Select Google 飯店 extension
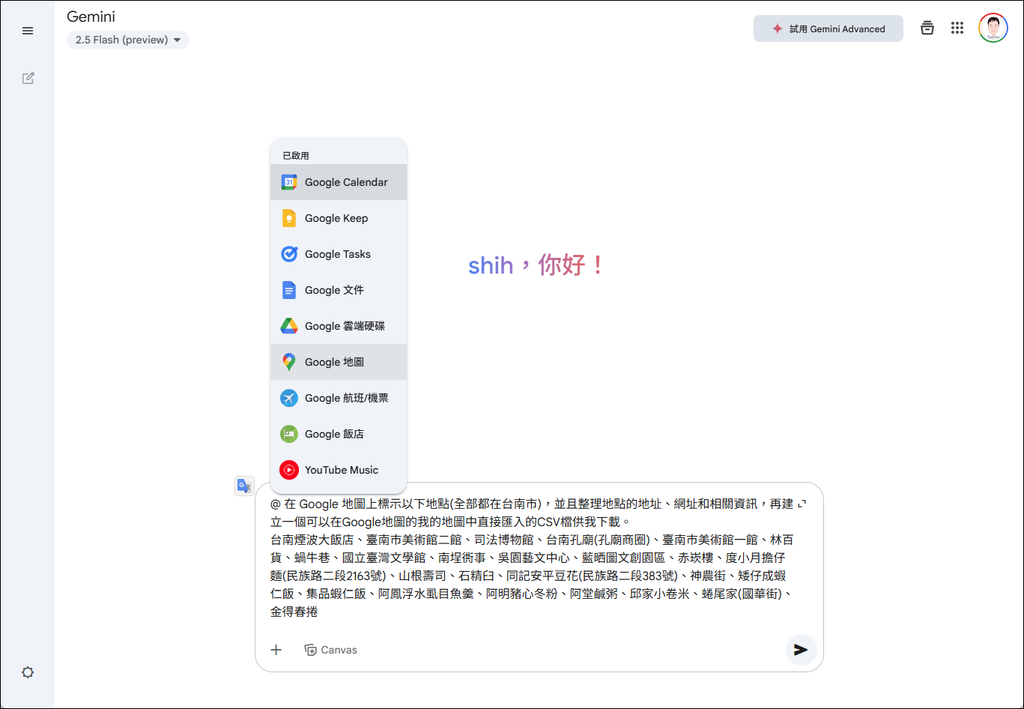Screen dimensions: 1024x709 (x=338, y=433)
